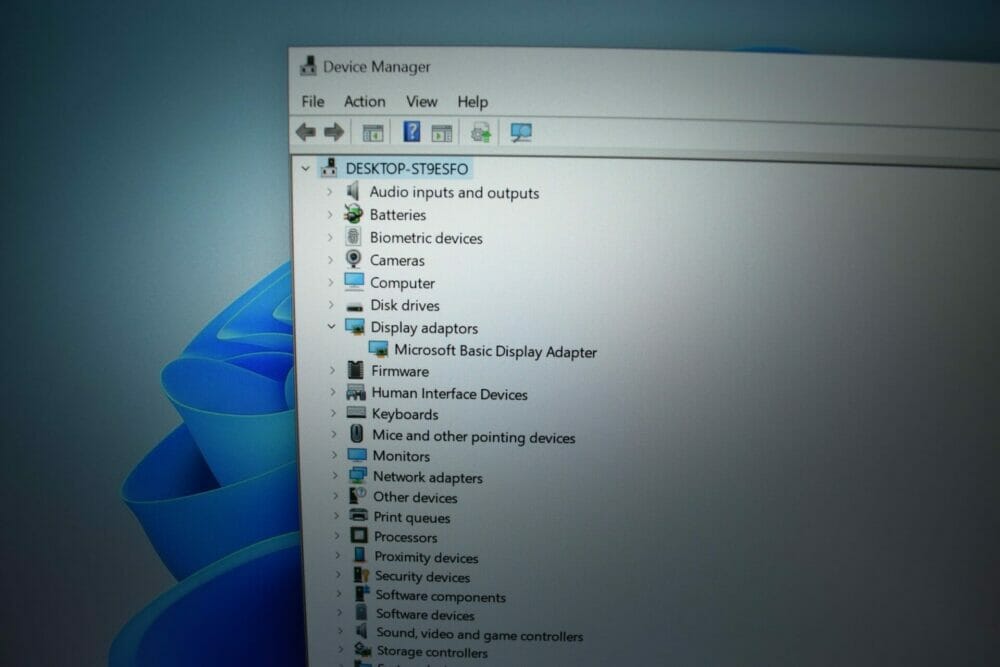Viewport: 1000px width, 667px height.
Task: Select the Storage controllers label
Action: (432, 652)
